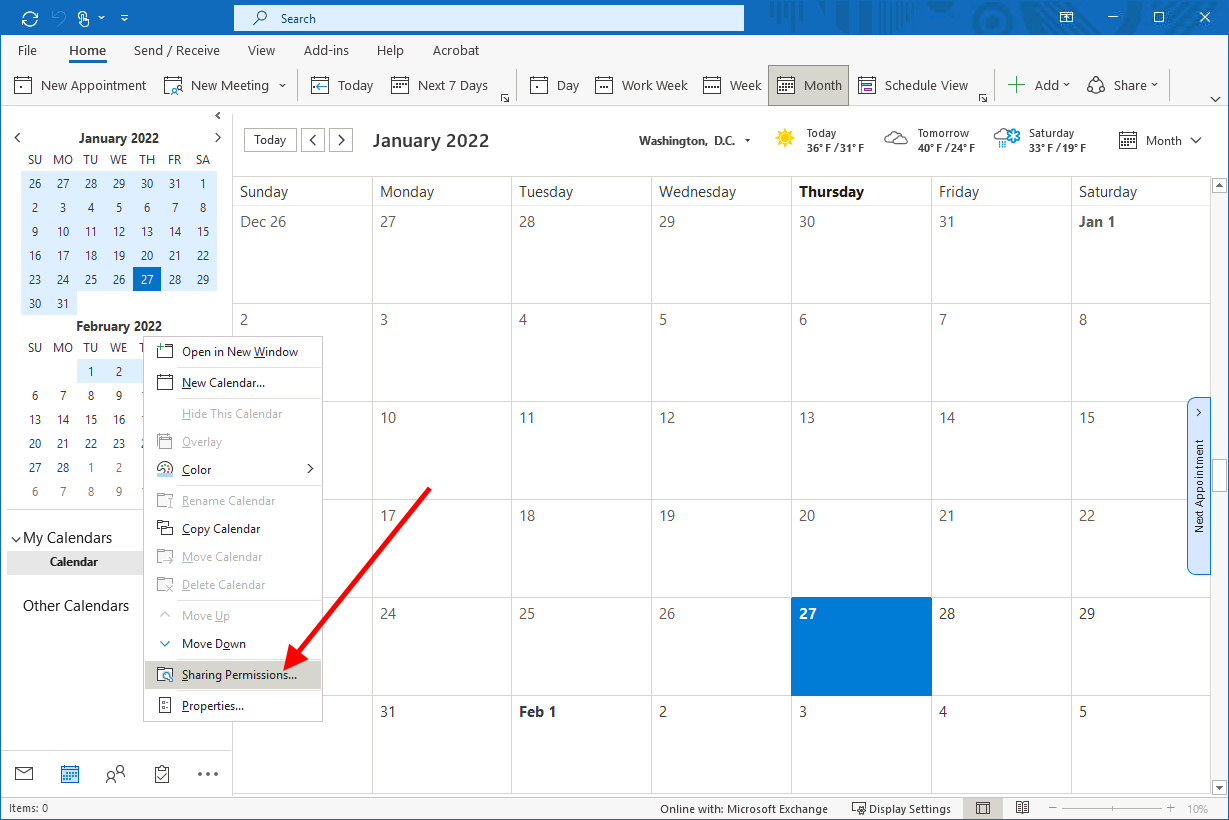The image size is (1229, 820).
Task: Open Display Settings in status bar
Action: (x=901, y=808)
